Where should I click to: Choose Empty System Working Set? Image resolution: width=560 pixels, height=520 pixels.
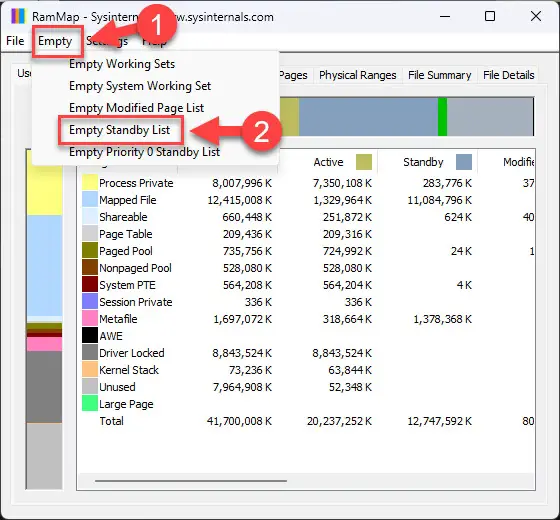(140, 86)
